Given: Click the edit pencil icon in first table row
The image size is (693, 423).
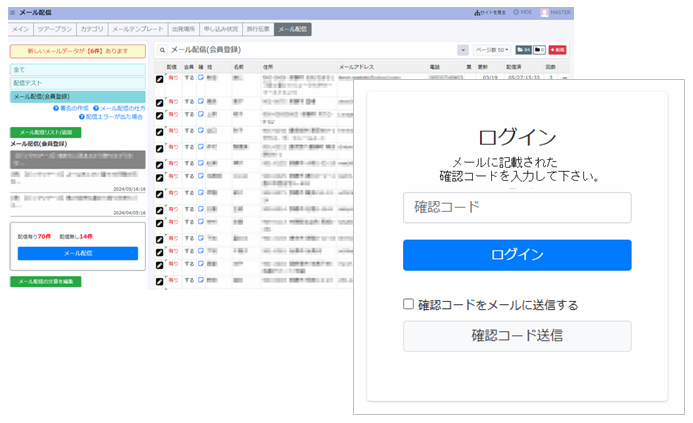Looking at the screenshot, I should point(159,78).
